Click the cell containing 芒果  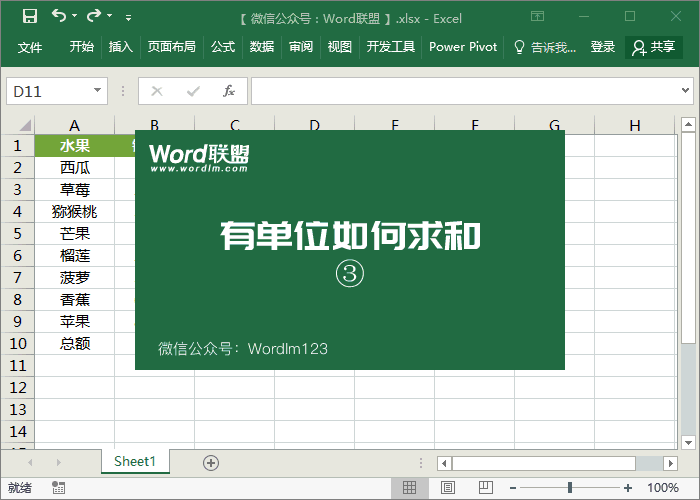pos(75,233)
